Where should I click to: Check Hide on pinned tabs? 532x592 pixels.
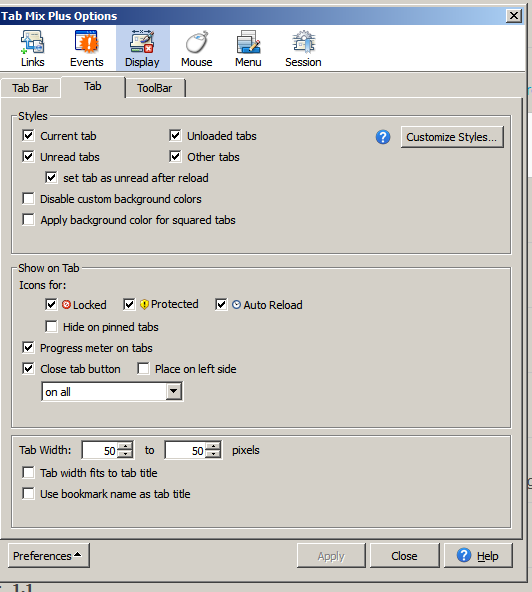(51, 327)
